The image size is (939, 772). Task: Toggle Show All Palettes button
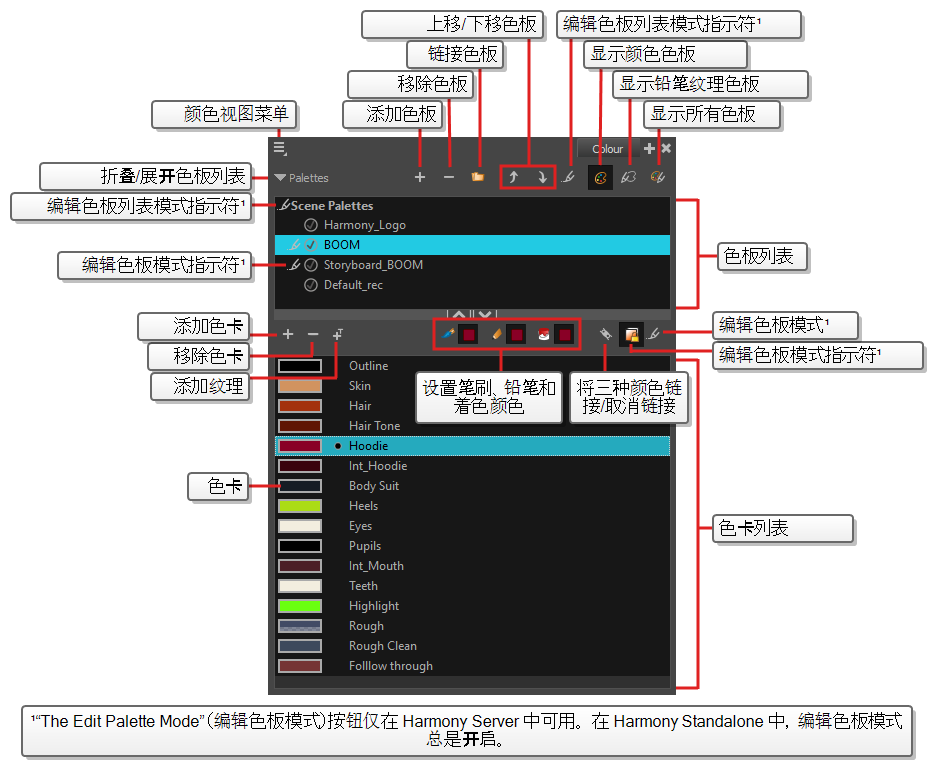pos(657,177)
